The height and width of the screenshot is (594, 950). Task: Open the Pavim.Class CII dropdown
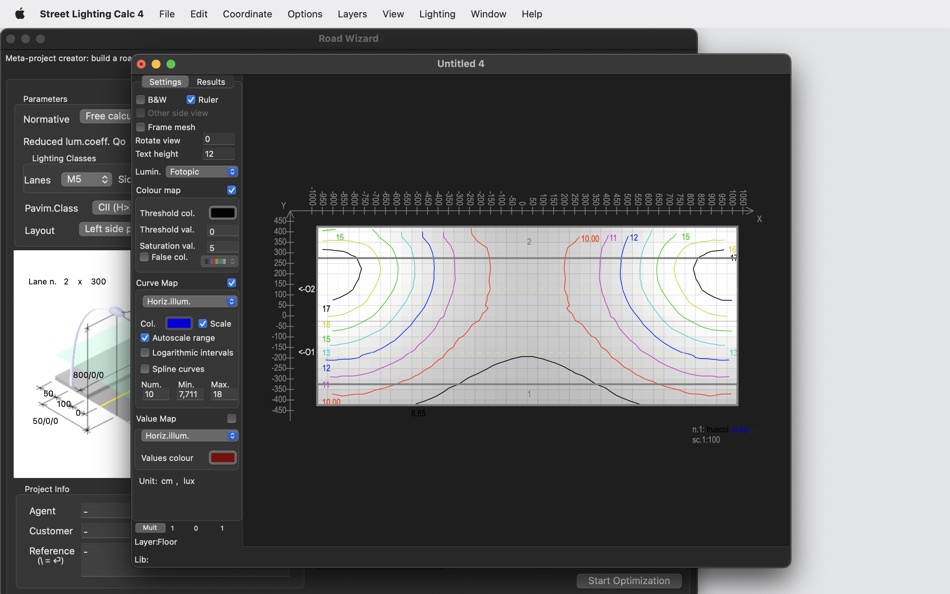point(112,207)
